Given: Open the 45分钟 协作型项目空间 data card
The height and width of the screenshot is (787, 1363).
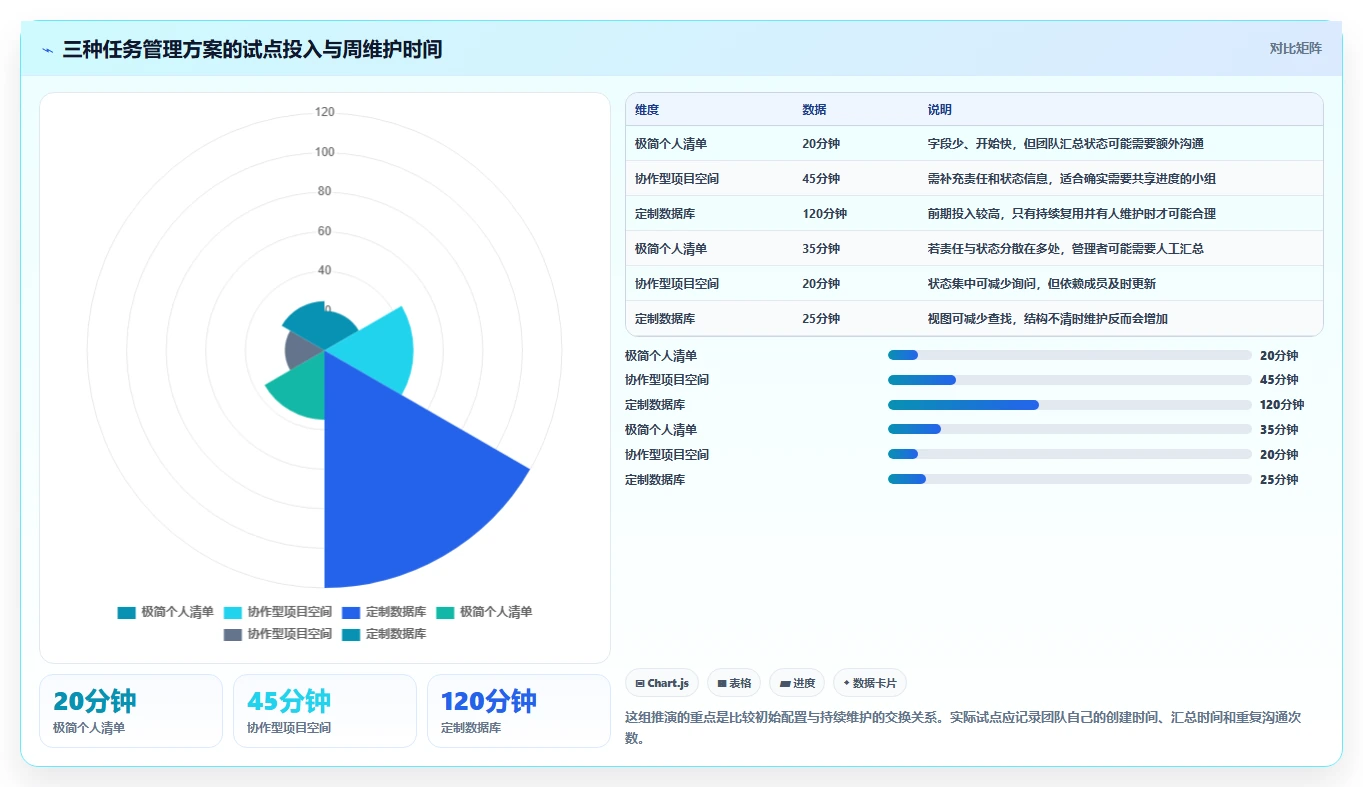Looking at the screenshot, I should click(x=325, y=711).
